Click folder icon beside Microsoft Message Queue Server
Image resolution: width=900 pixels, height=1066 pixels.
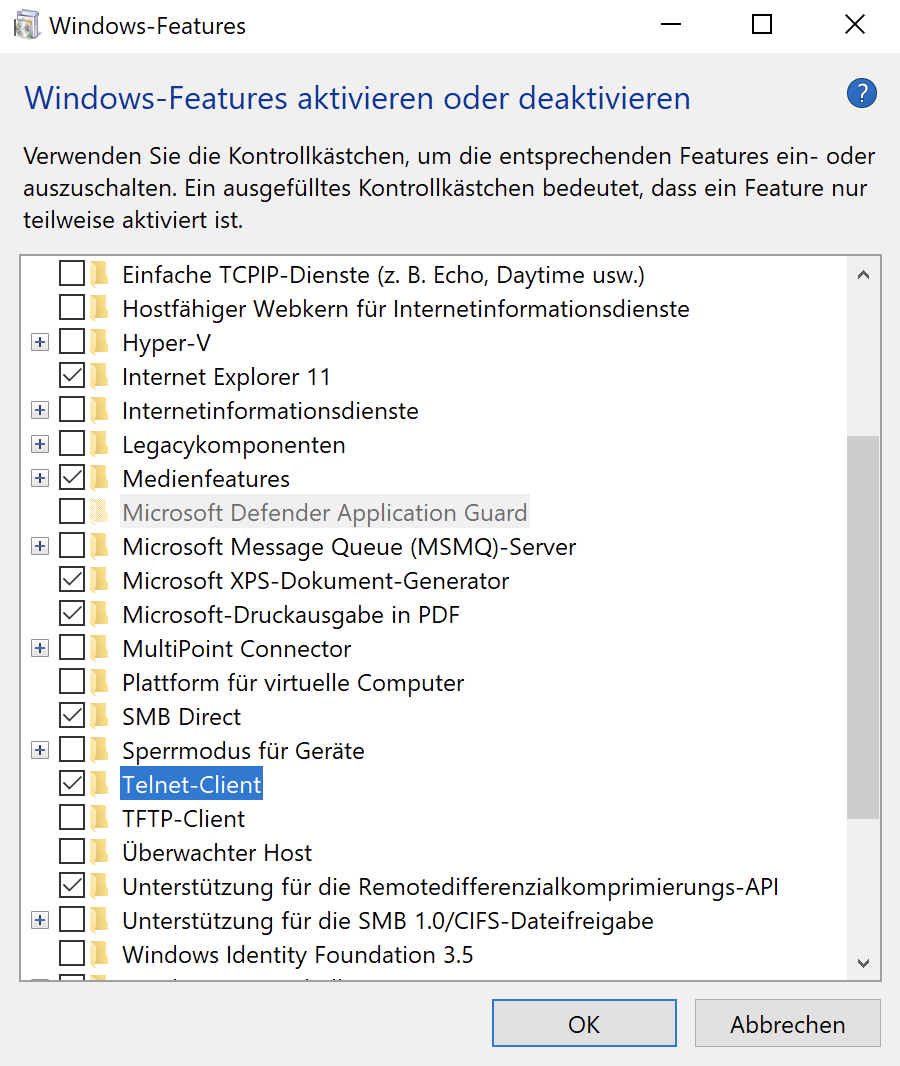tap(100, 546)
